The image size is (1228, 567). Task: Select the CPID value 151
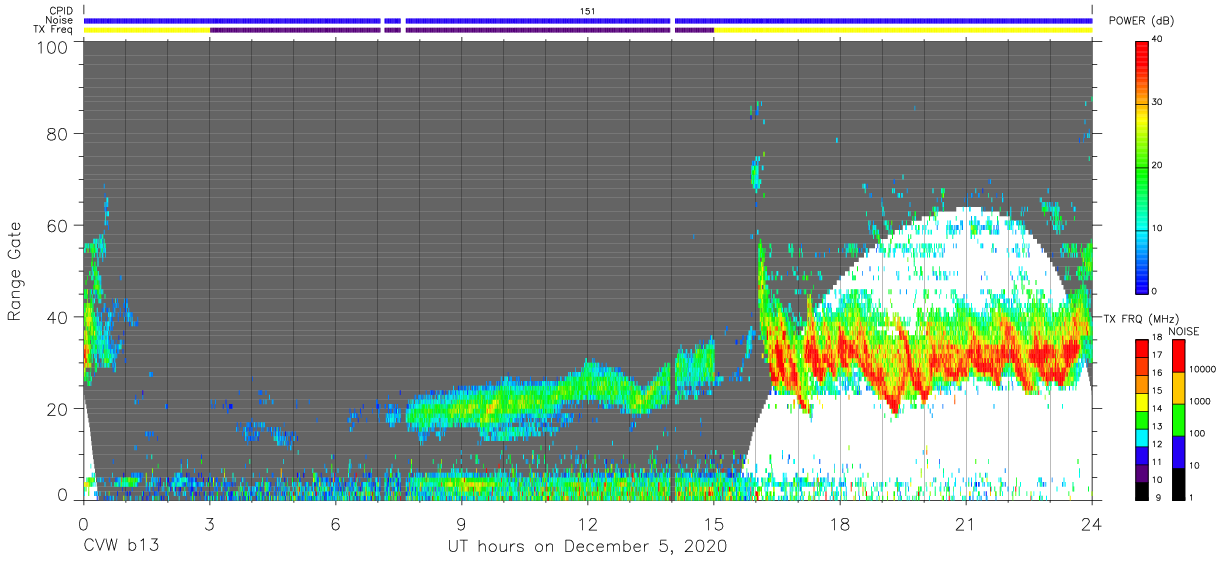(587, 11)
